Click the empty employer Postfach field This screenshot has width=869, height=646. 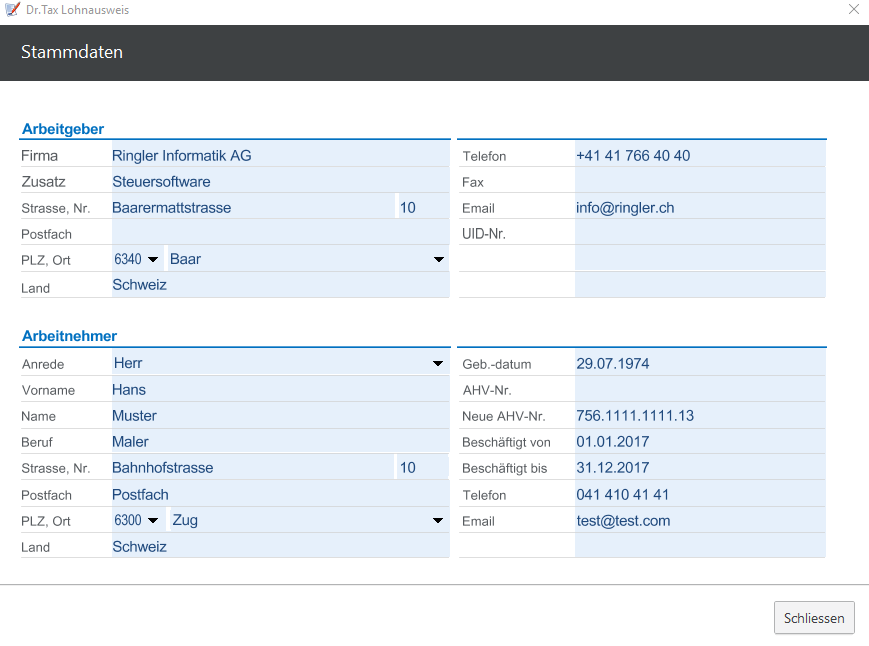(280, 234)
